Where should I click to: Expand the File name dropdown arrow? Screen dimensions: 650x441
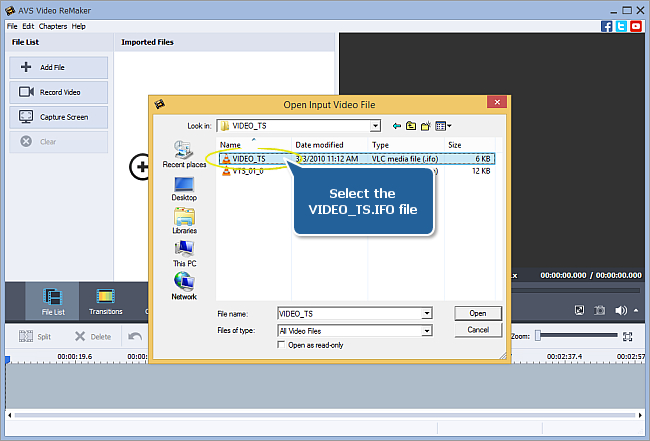click(x=427, y=313)
